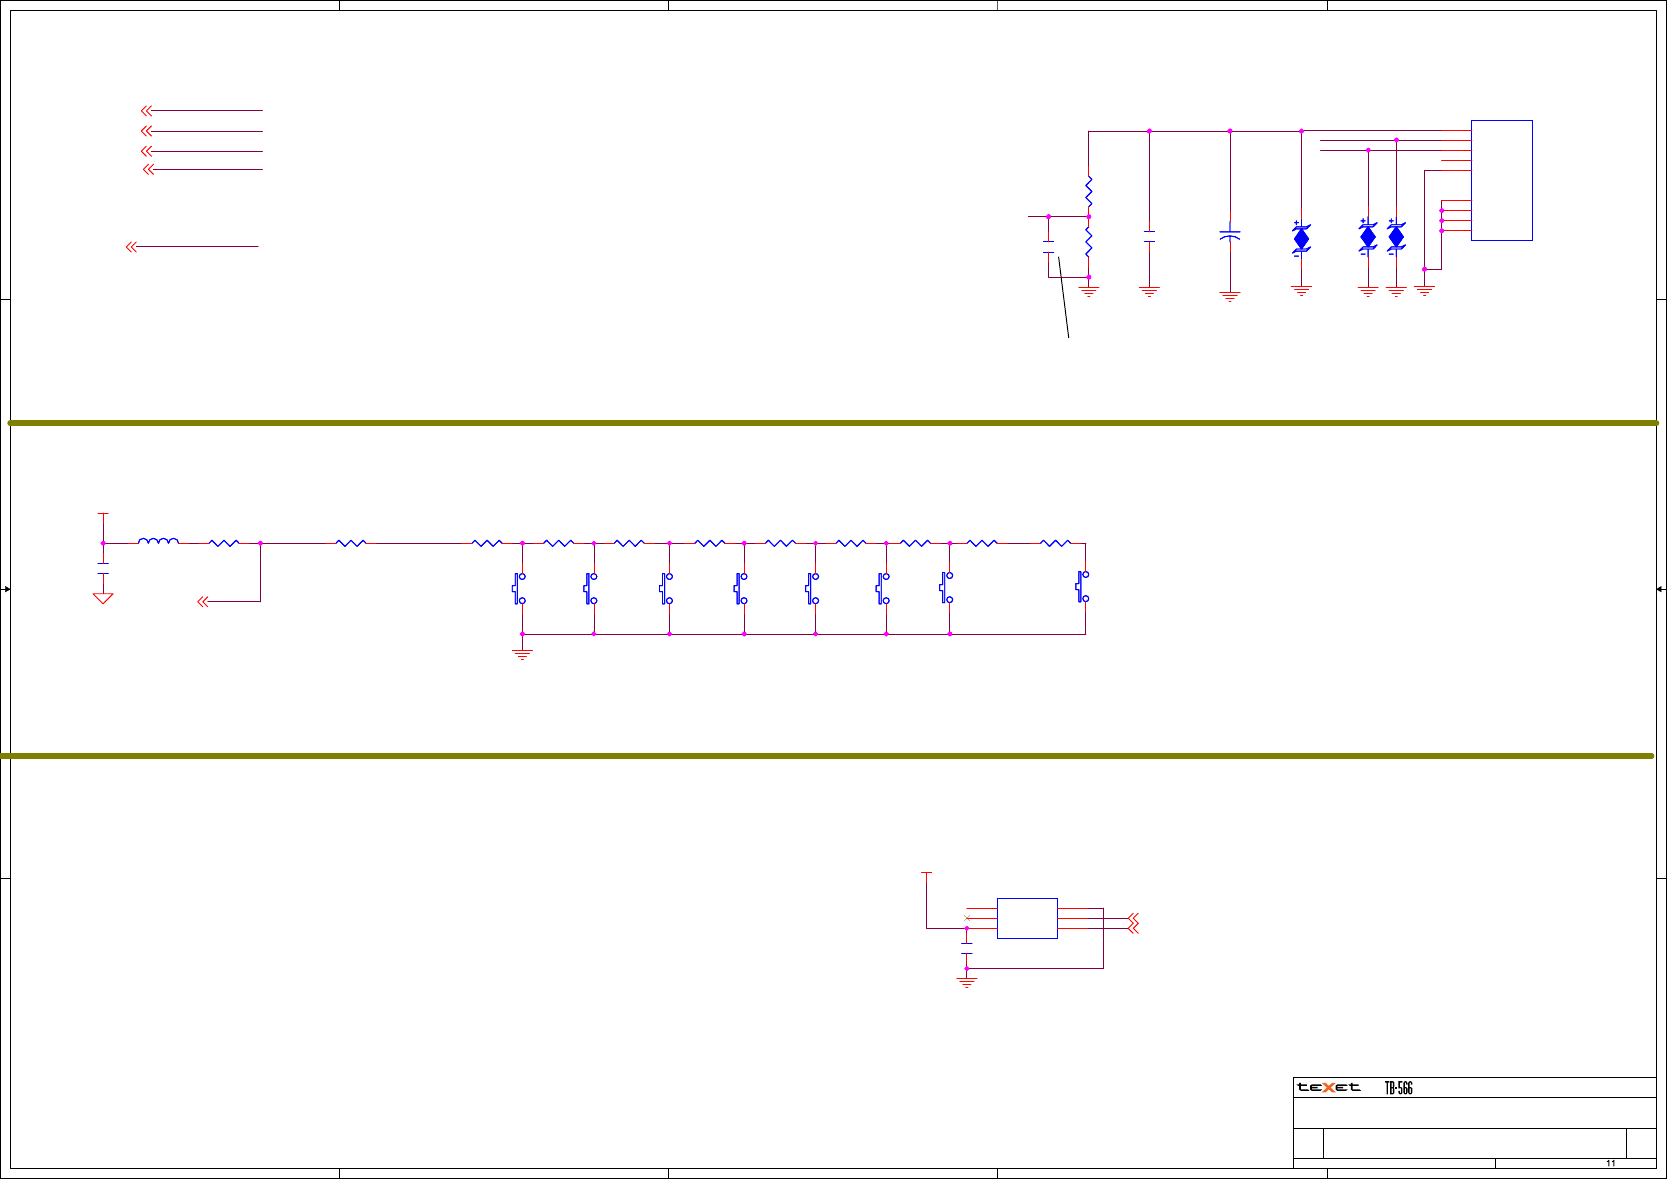The height and width of the screenshot is (1179, 1667).
Task: Click the ground symbol under the push-button row
Action: click(522, 654)
